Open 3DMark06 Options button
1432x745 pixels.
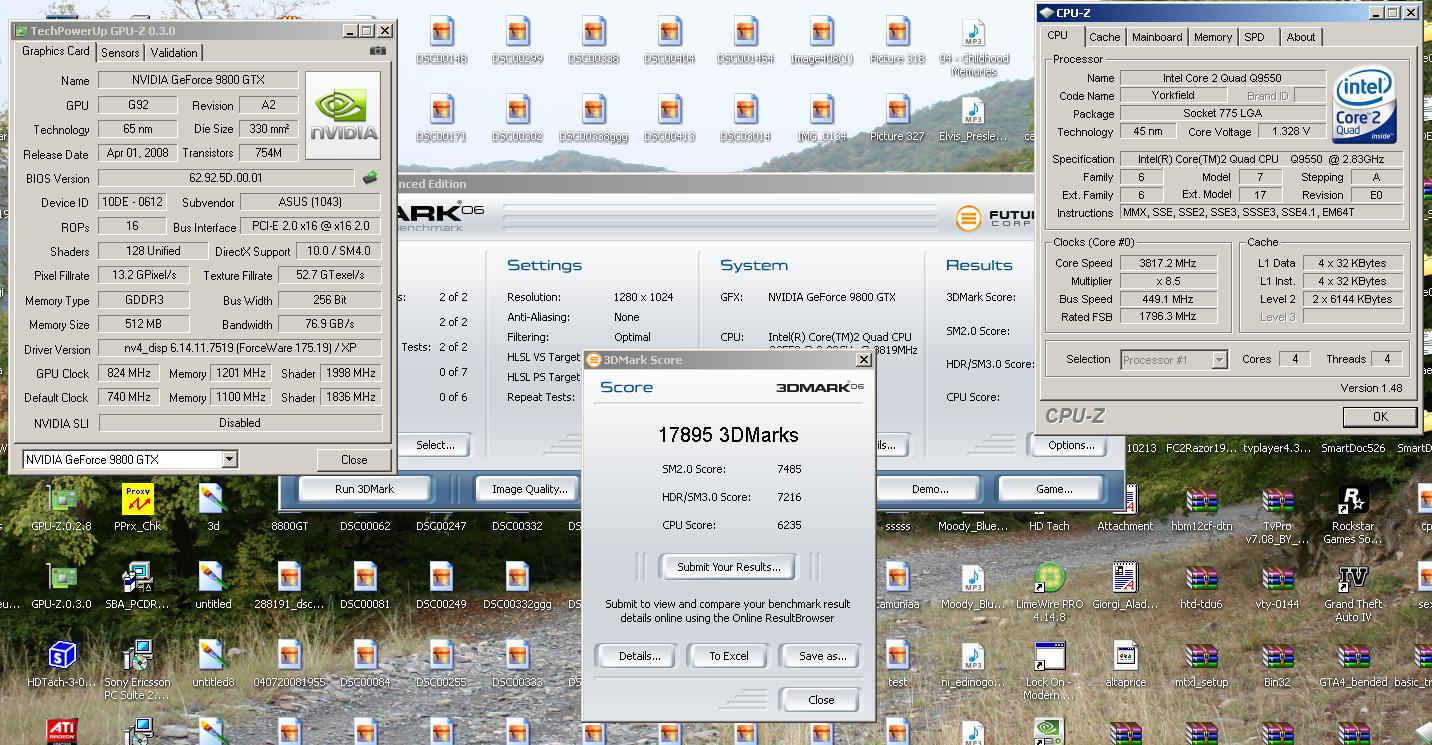click(1072, 445)
